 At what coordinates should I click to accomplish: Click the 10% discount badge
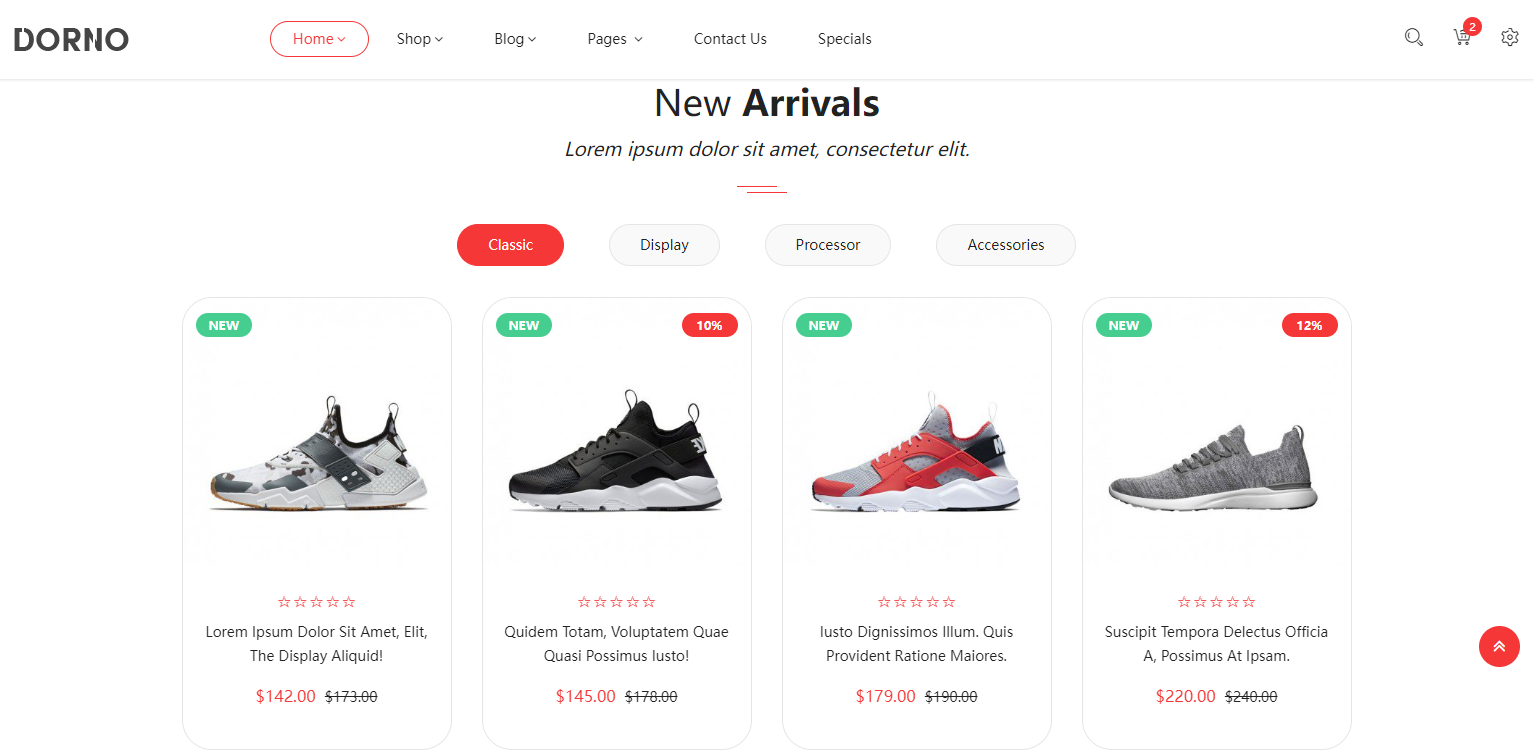709,325
